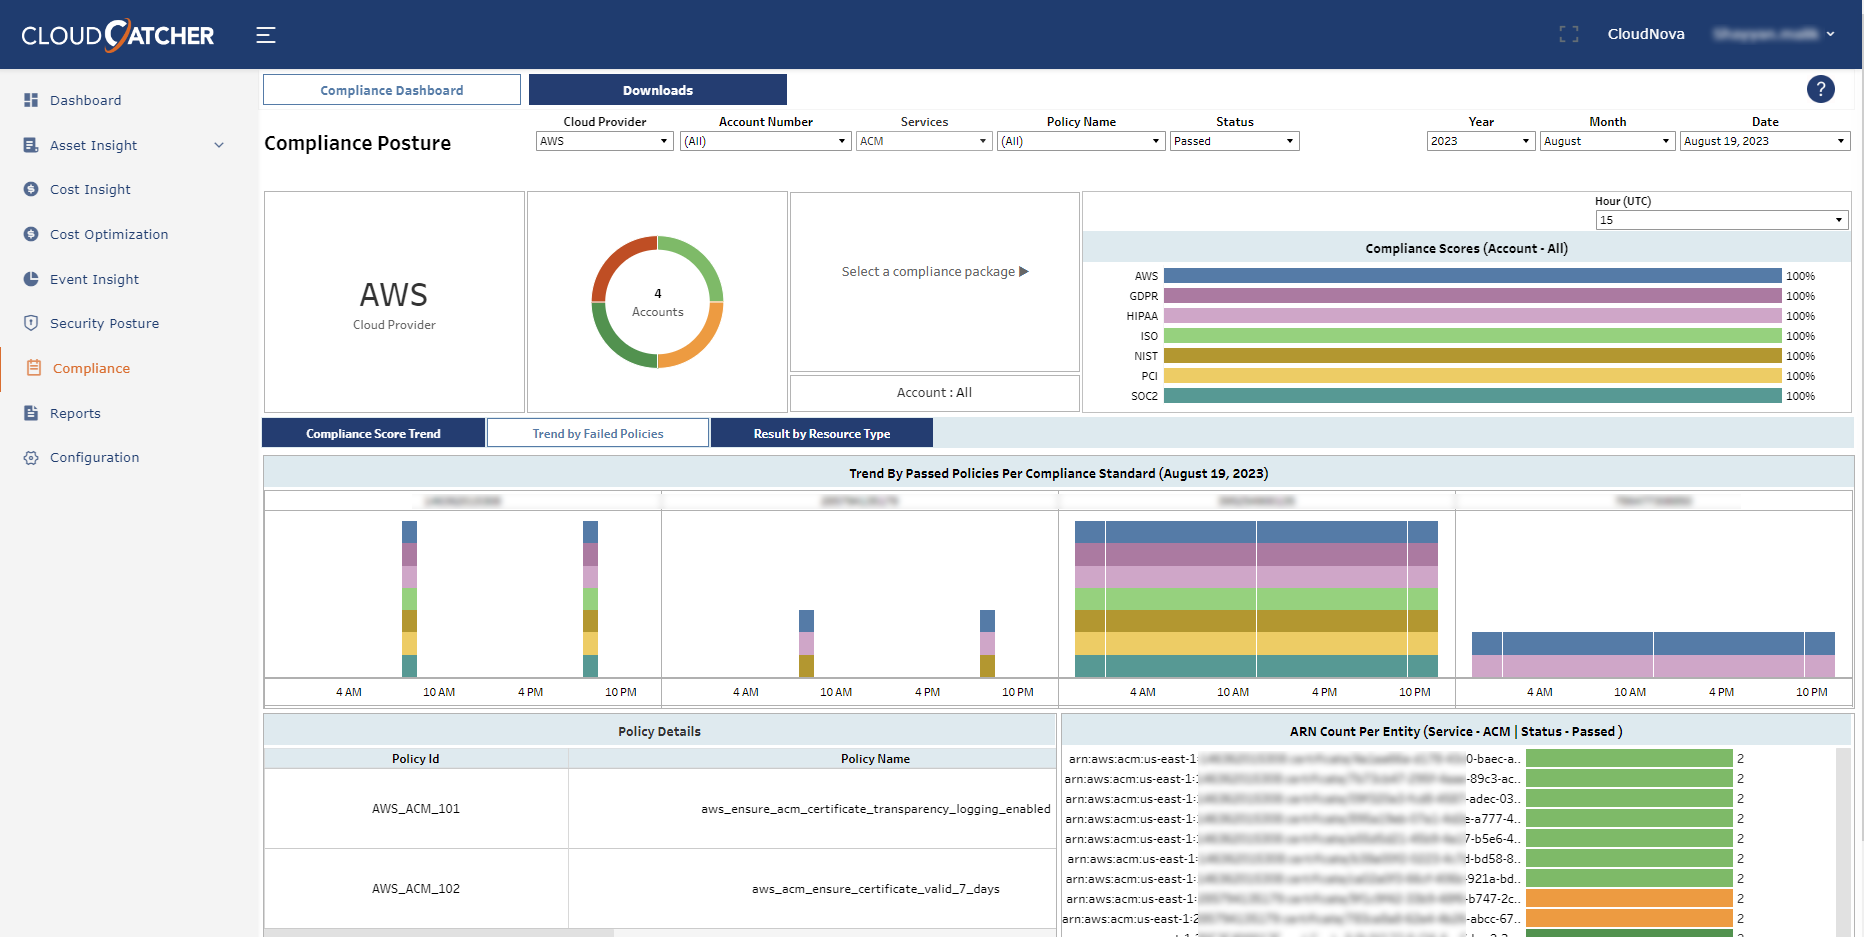Click the Event Insight pie icon
1864x937 pixels.
coord(31,279)
